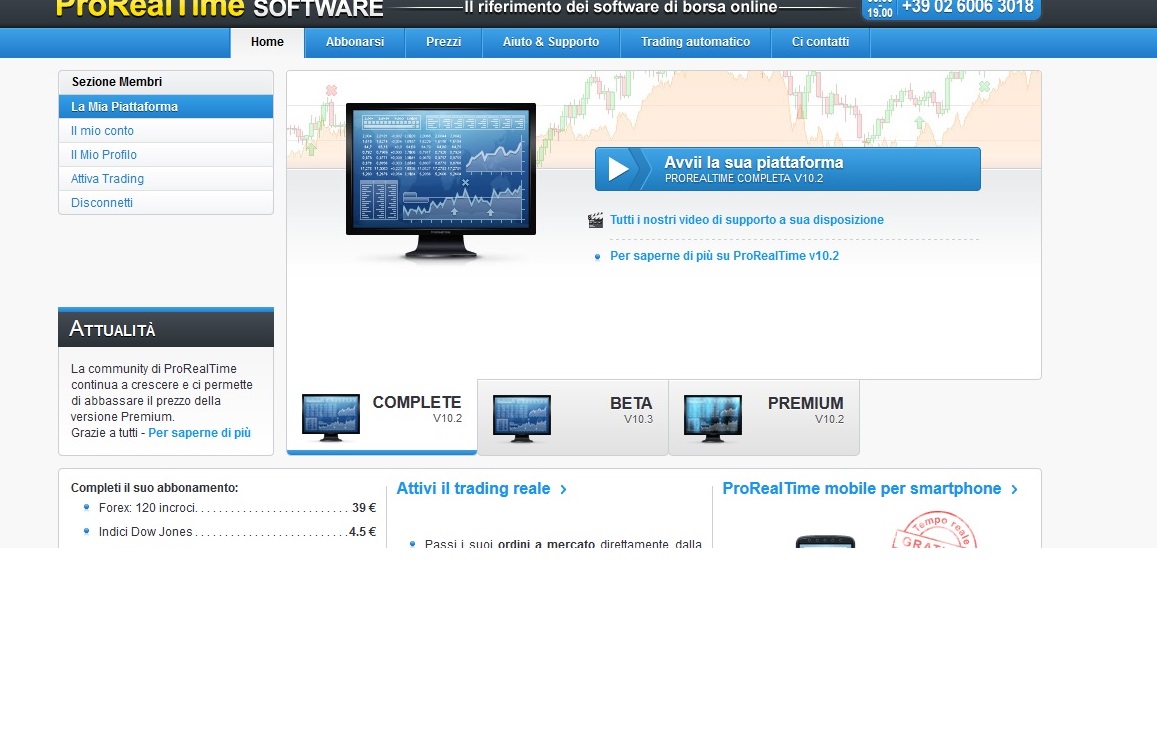Open Ci contatti in the navigation bar
Screen dimensions: 1157x748
click(x=821, y=42)
